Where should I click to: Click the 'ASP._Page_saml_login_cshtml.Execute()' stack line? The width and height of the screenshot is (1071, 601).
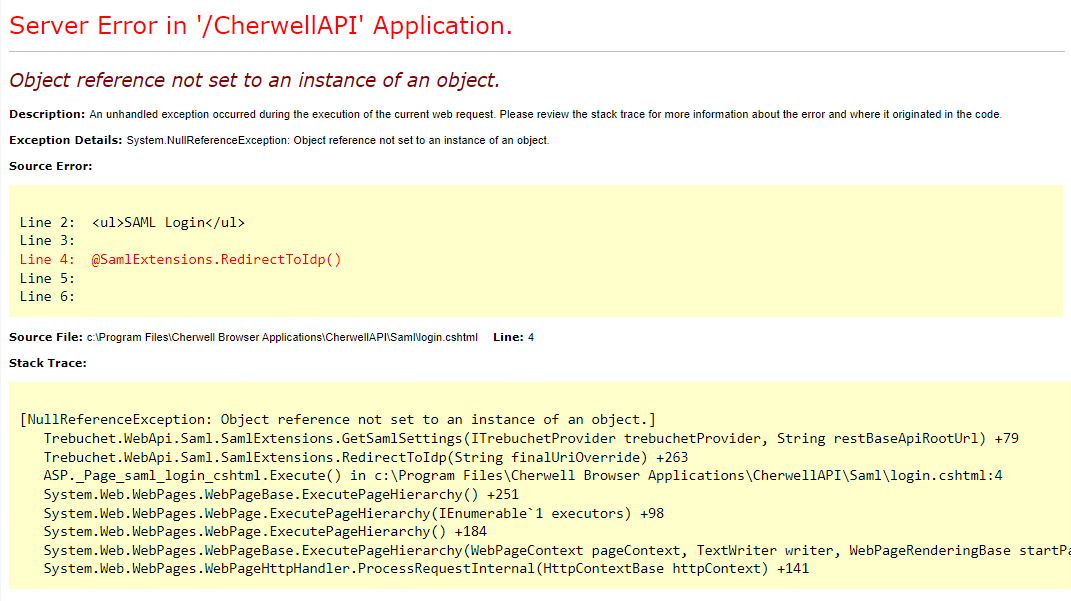[522, 475]
